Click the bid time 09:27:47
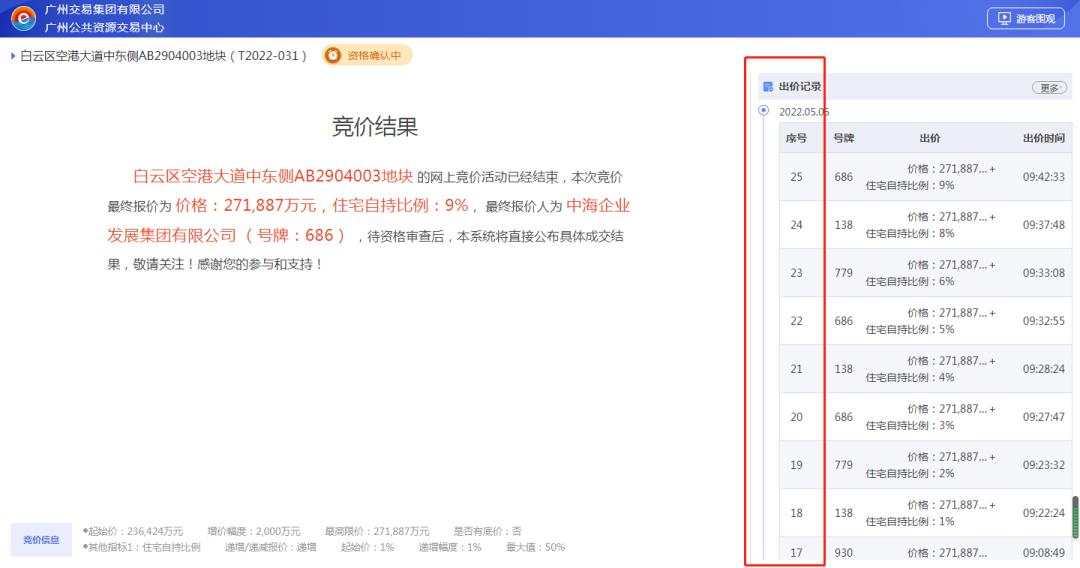1080x568 pixels. (x=1043, y=417)
